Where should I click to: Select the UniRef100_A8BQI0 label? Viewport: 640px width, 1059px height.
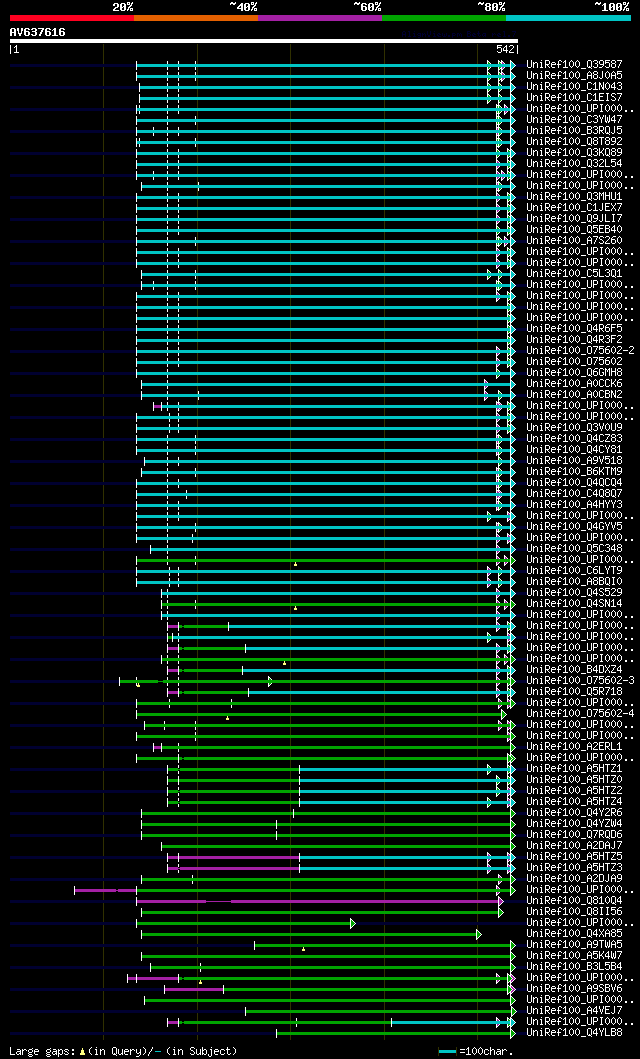point(575,582)
